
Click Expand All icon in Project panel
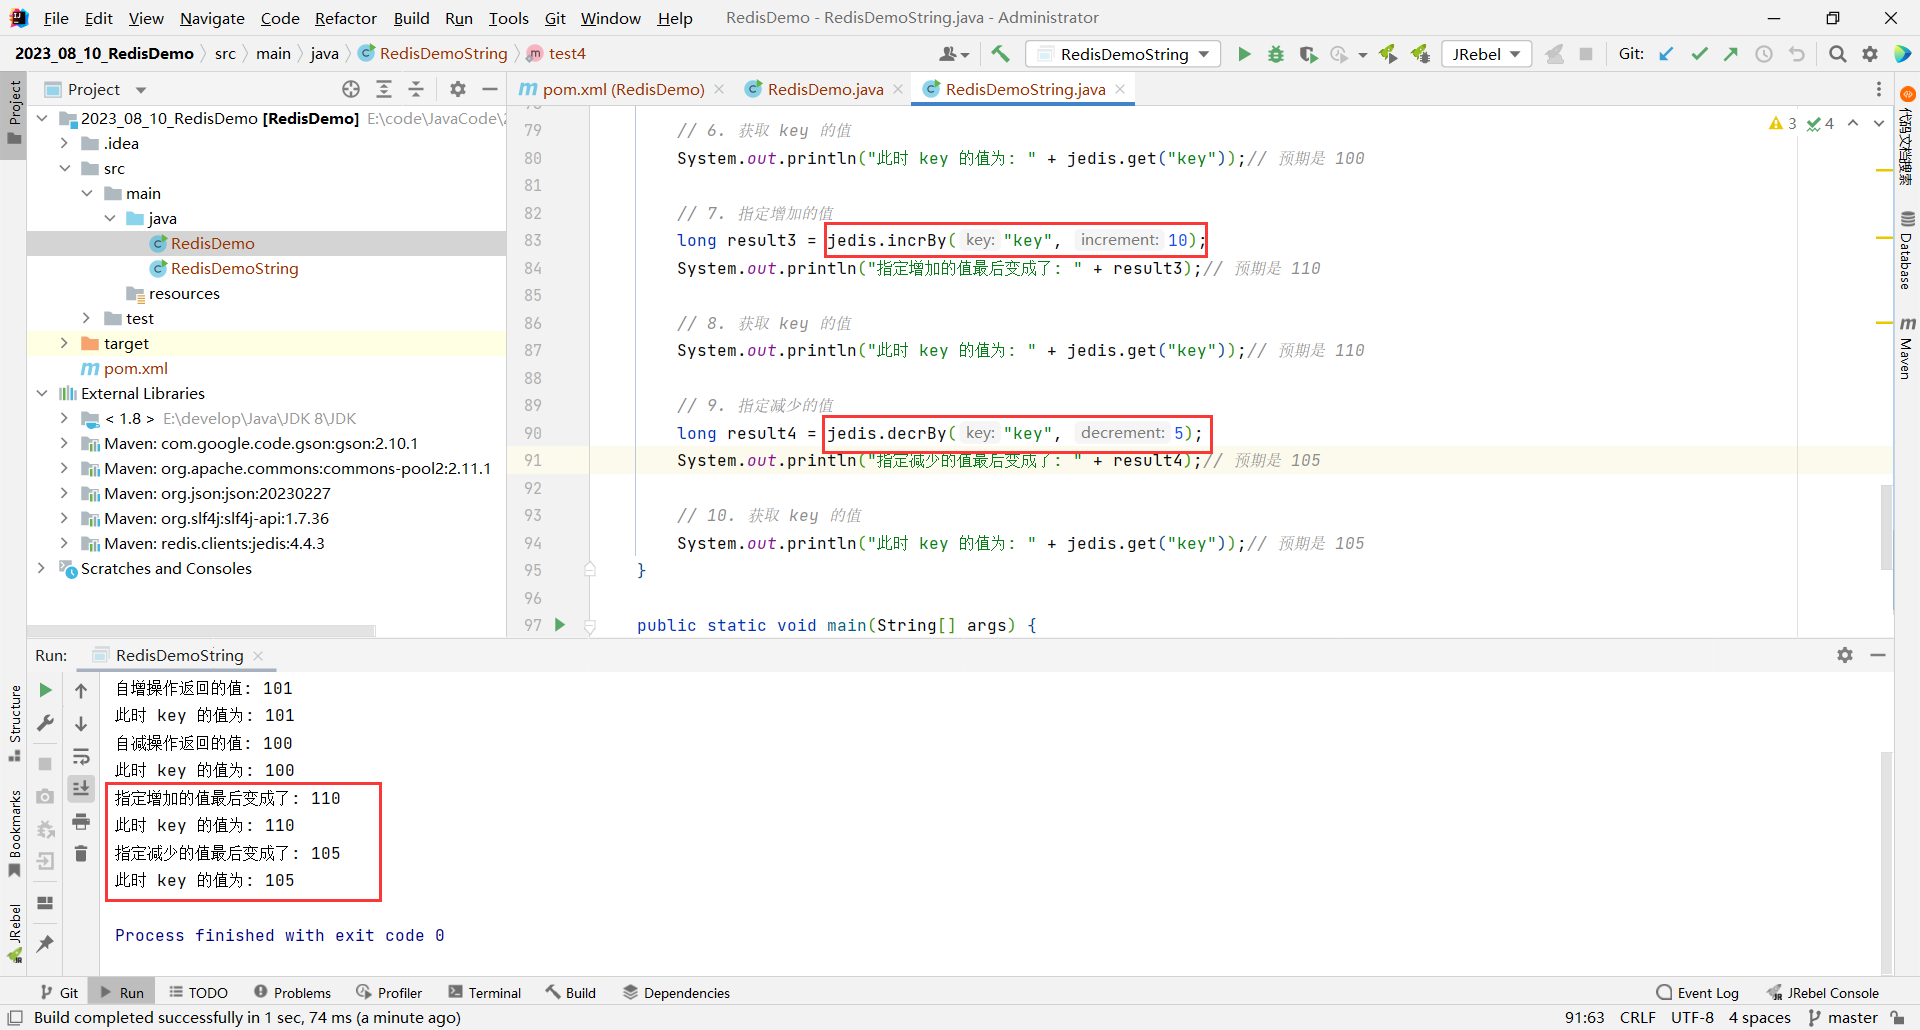click(x=384, y=89)
